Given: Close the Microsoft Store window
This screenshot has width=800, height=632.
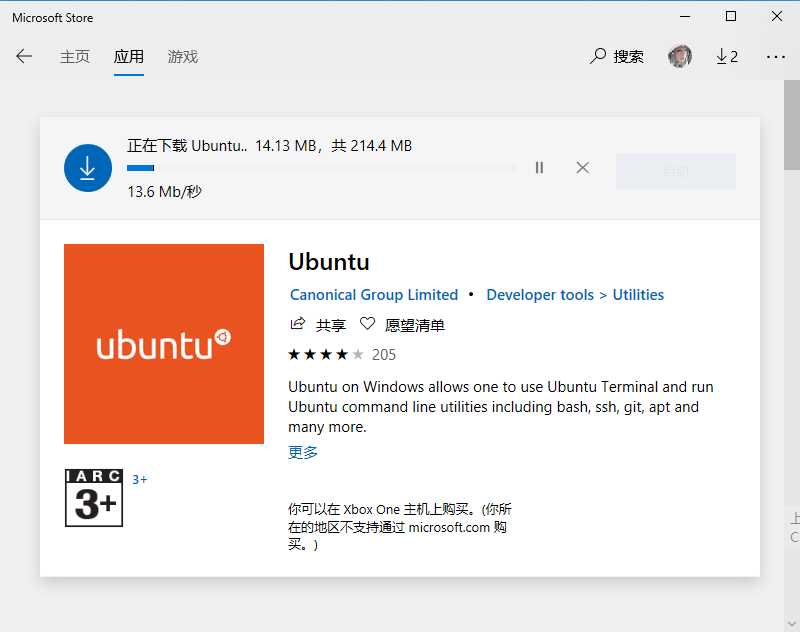Looking at the screenshot, I should (777, 16).
